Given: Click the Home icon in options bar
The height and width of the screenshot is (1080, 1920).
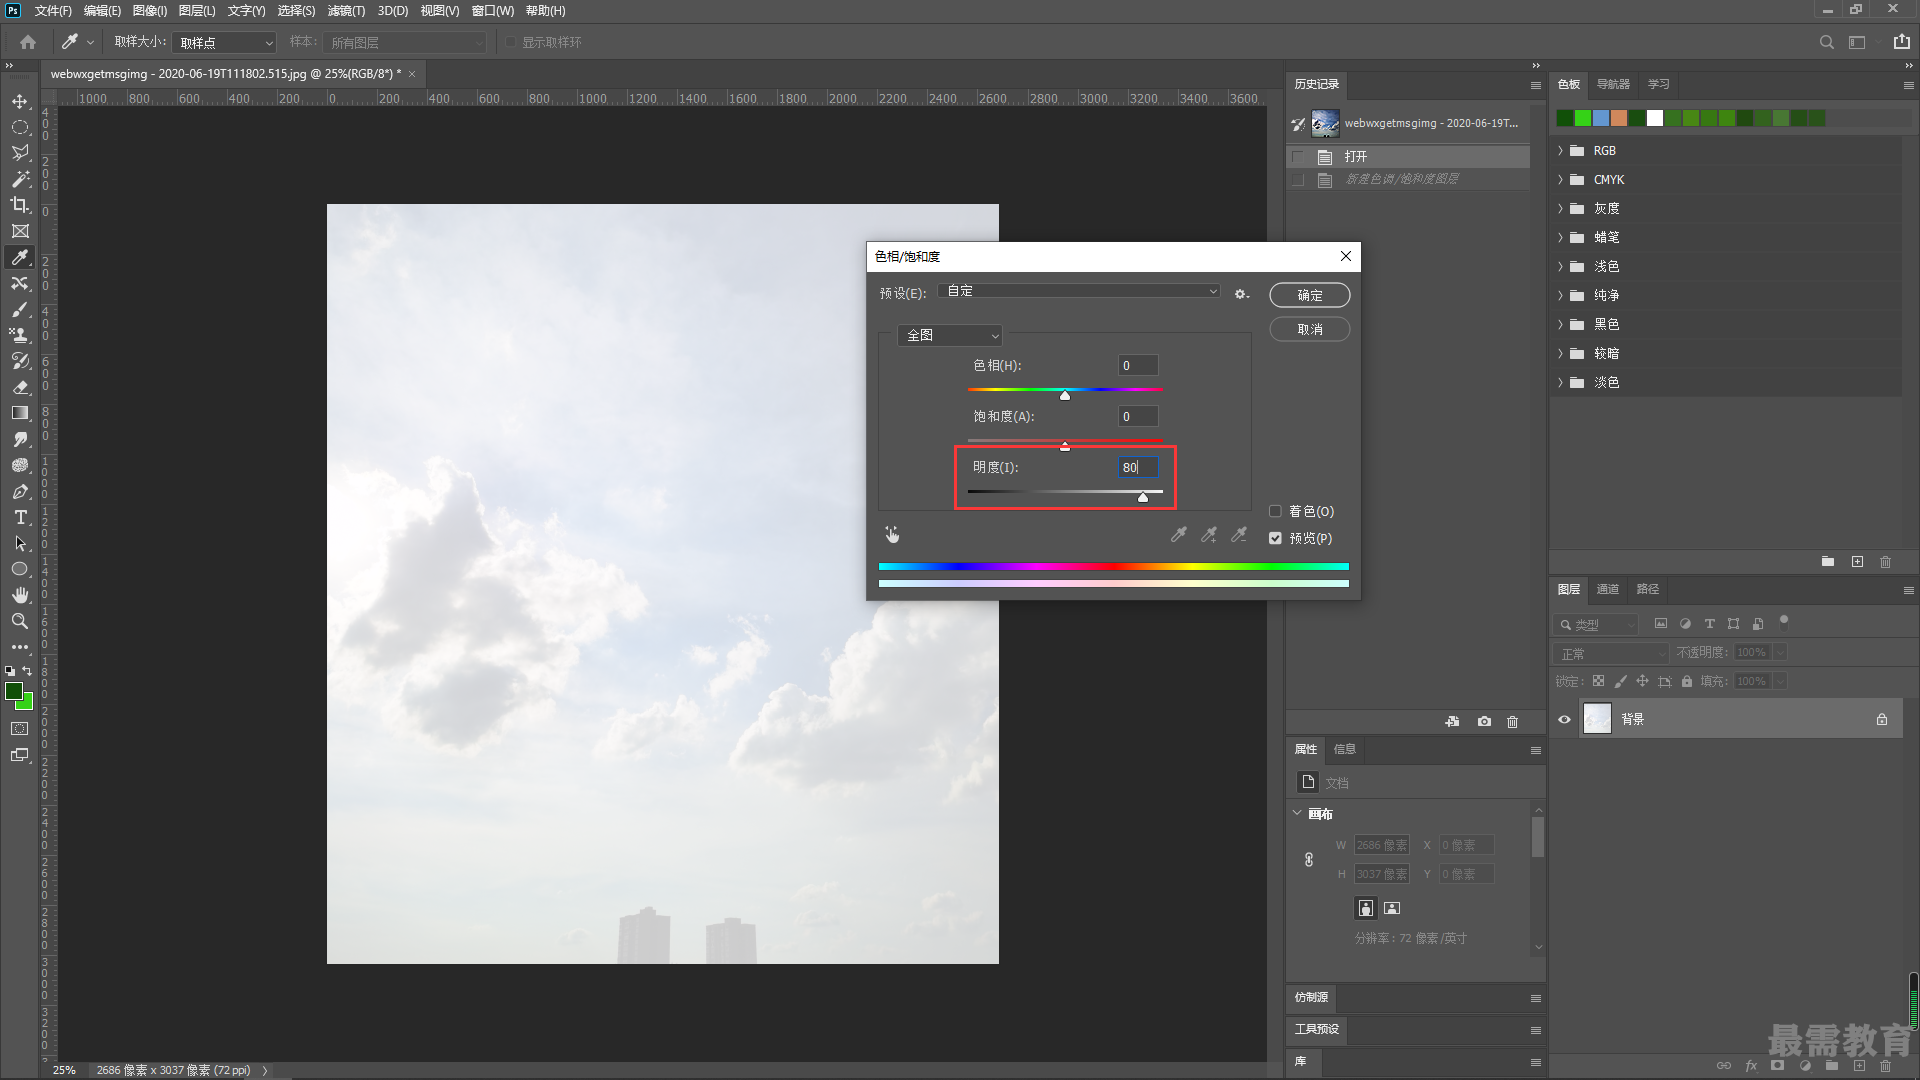Looking at the screenshot, I should [28, 42].
